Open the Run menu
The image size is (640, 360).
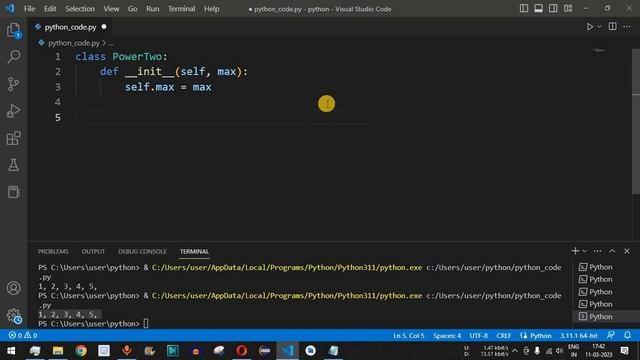[x=153, y=9]
